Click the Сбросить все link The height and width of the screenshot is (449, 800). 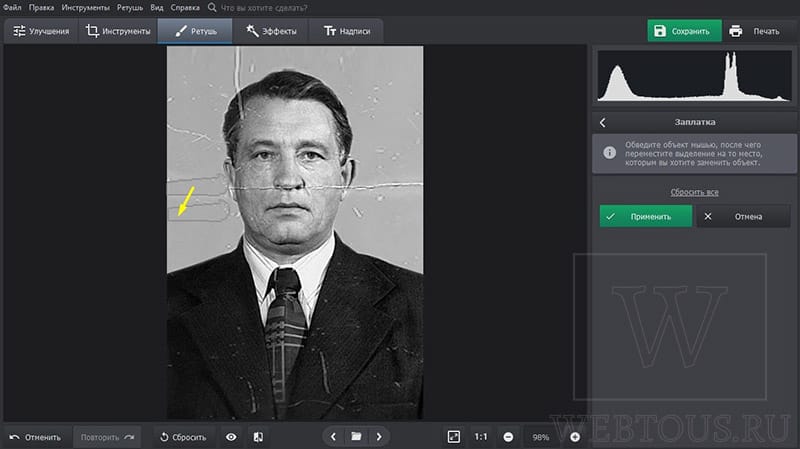(694, 192)
